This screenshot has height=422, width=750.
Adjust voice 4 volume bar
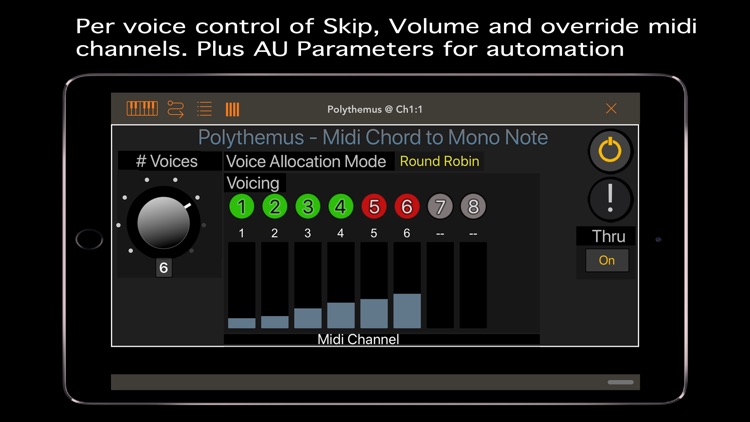(x=341, y=285)
